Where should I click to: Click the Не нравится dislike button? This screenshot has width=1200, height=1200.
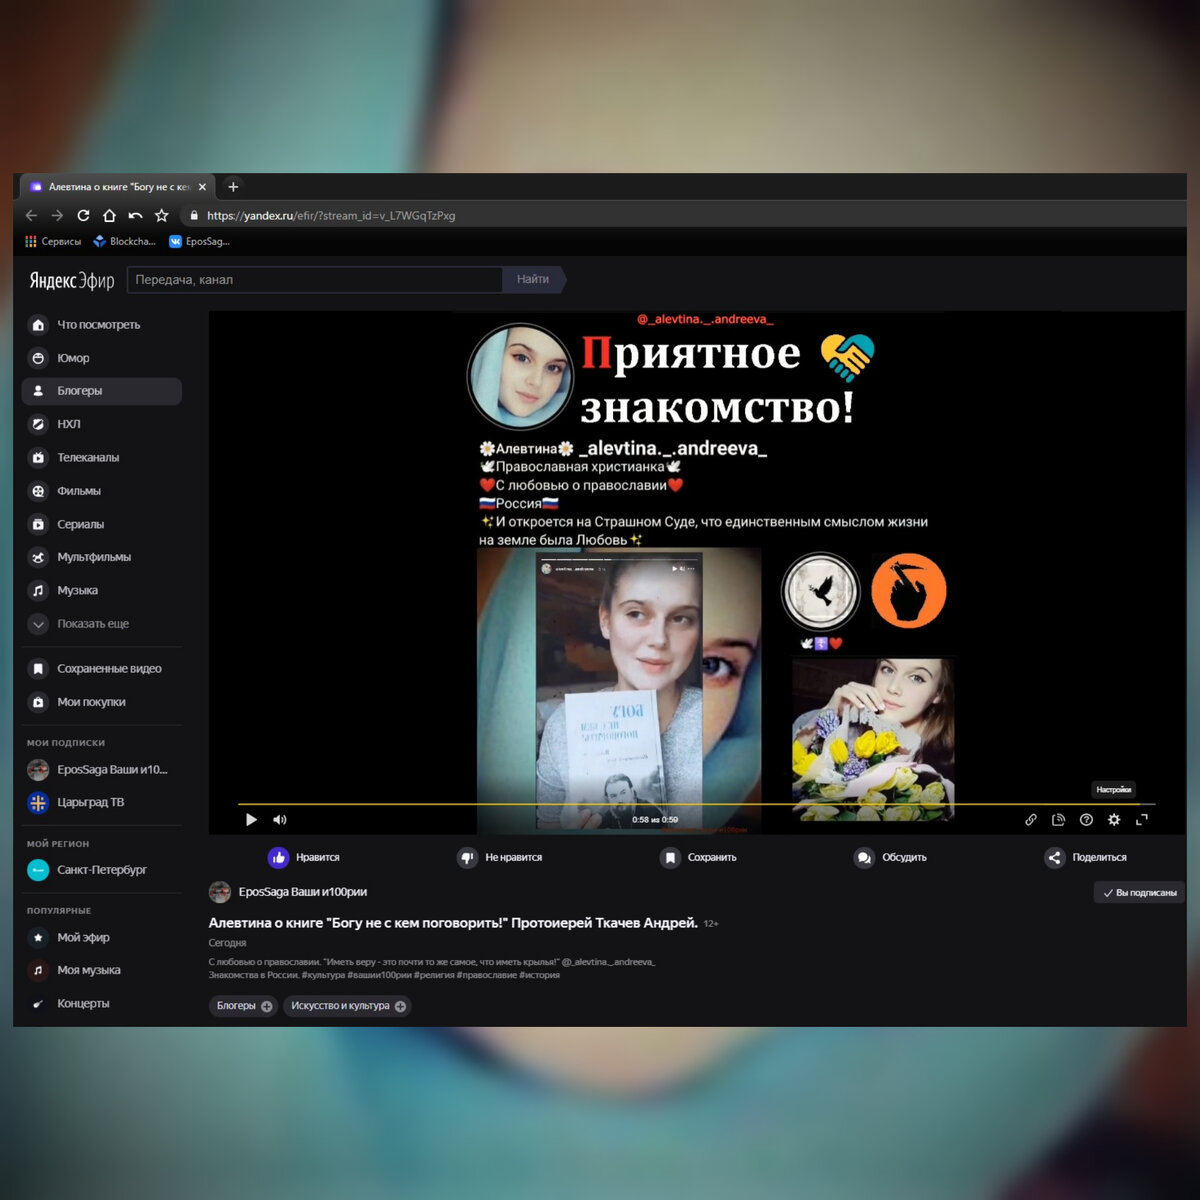pyautogui.click(x=500, y=858)
